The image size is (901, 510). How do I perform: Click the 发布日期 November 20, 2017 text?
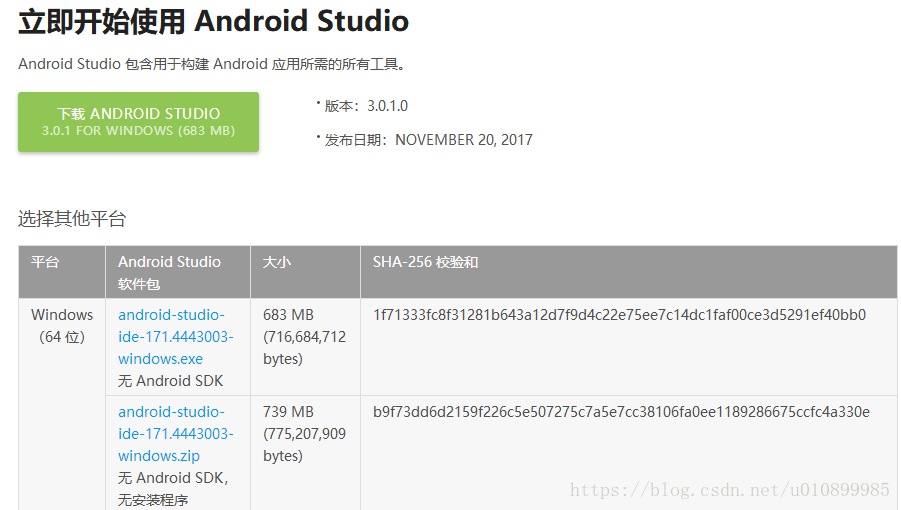pyautogui.click(x=428, y=140)
